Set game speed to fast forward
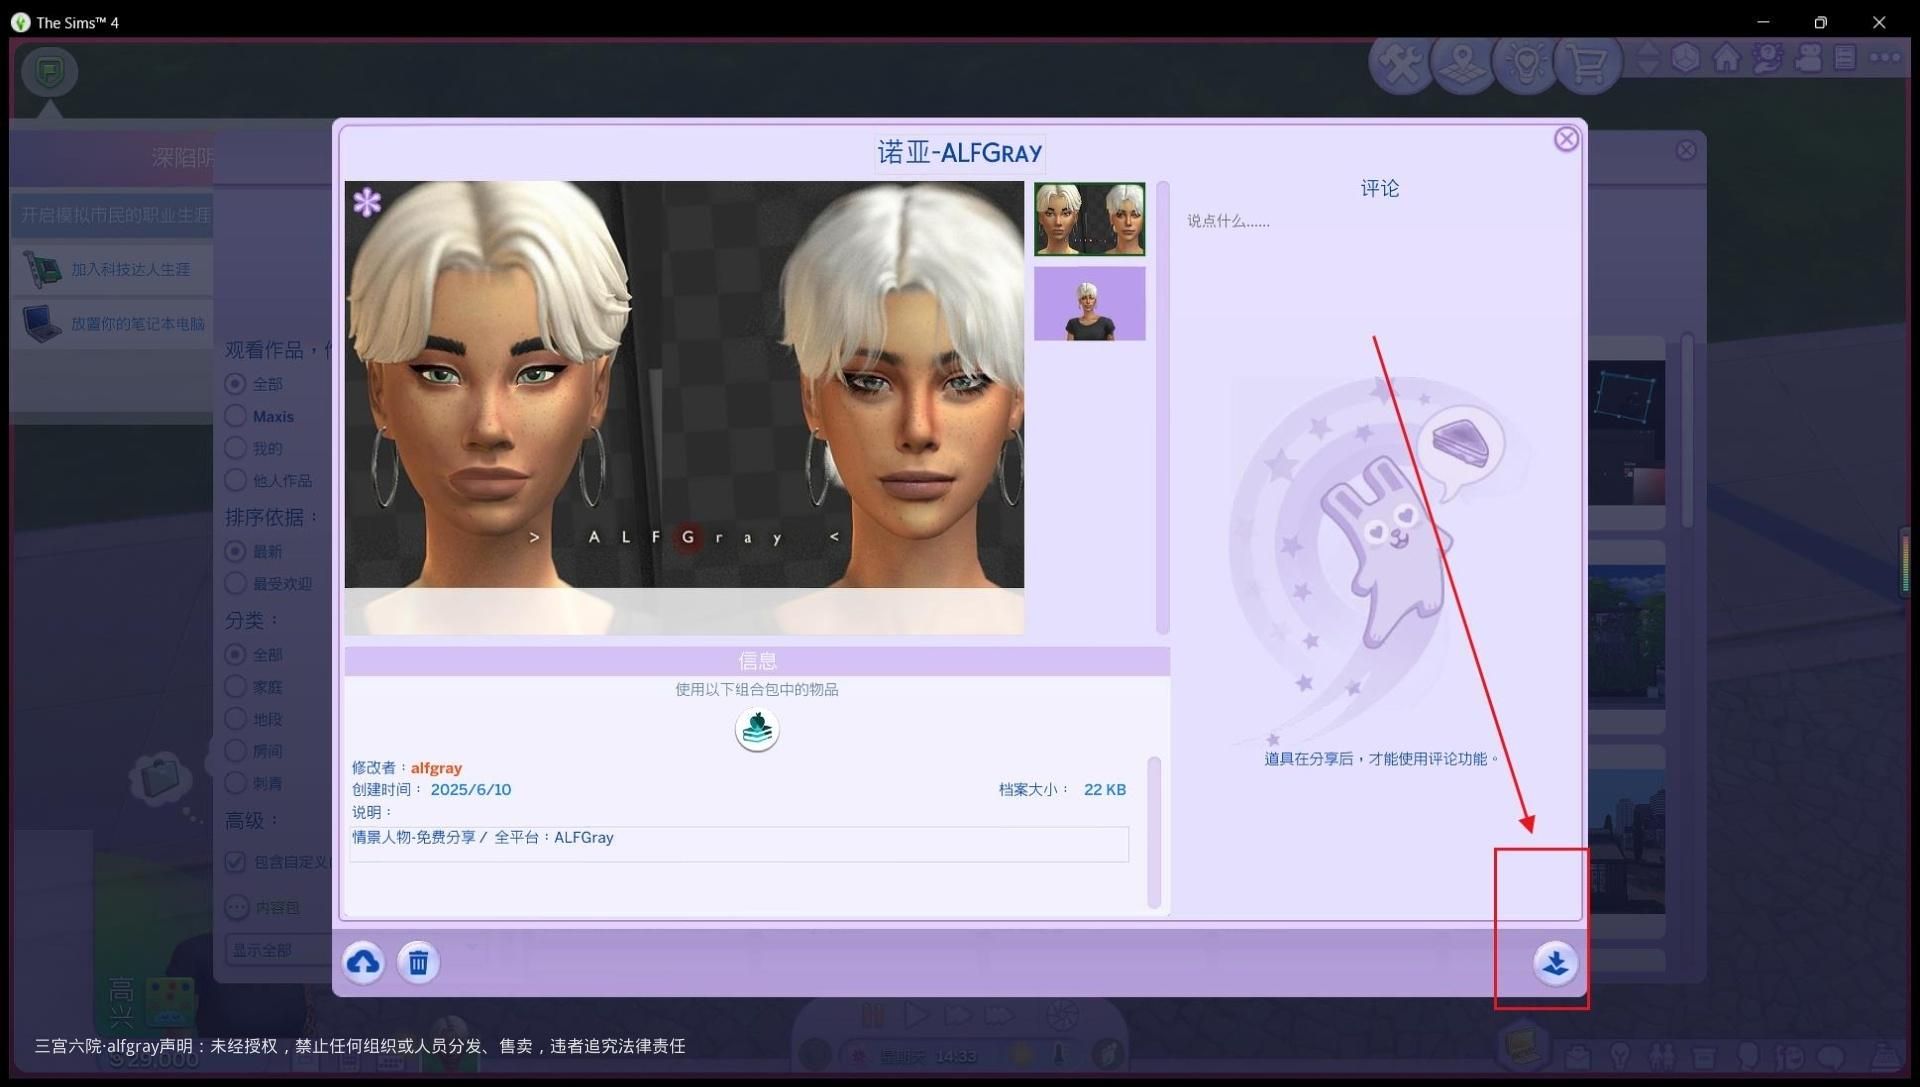 point(957,1017)
